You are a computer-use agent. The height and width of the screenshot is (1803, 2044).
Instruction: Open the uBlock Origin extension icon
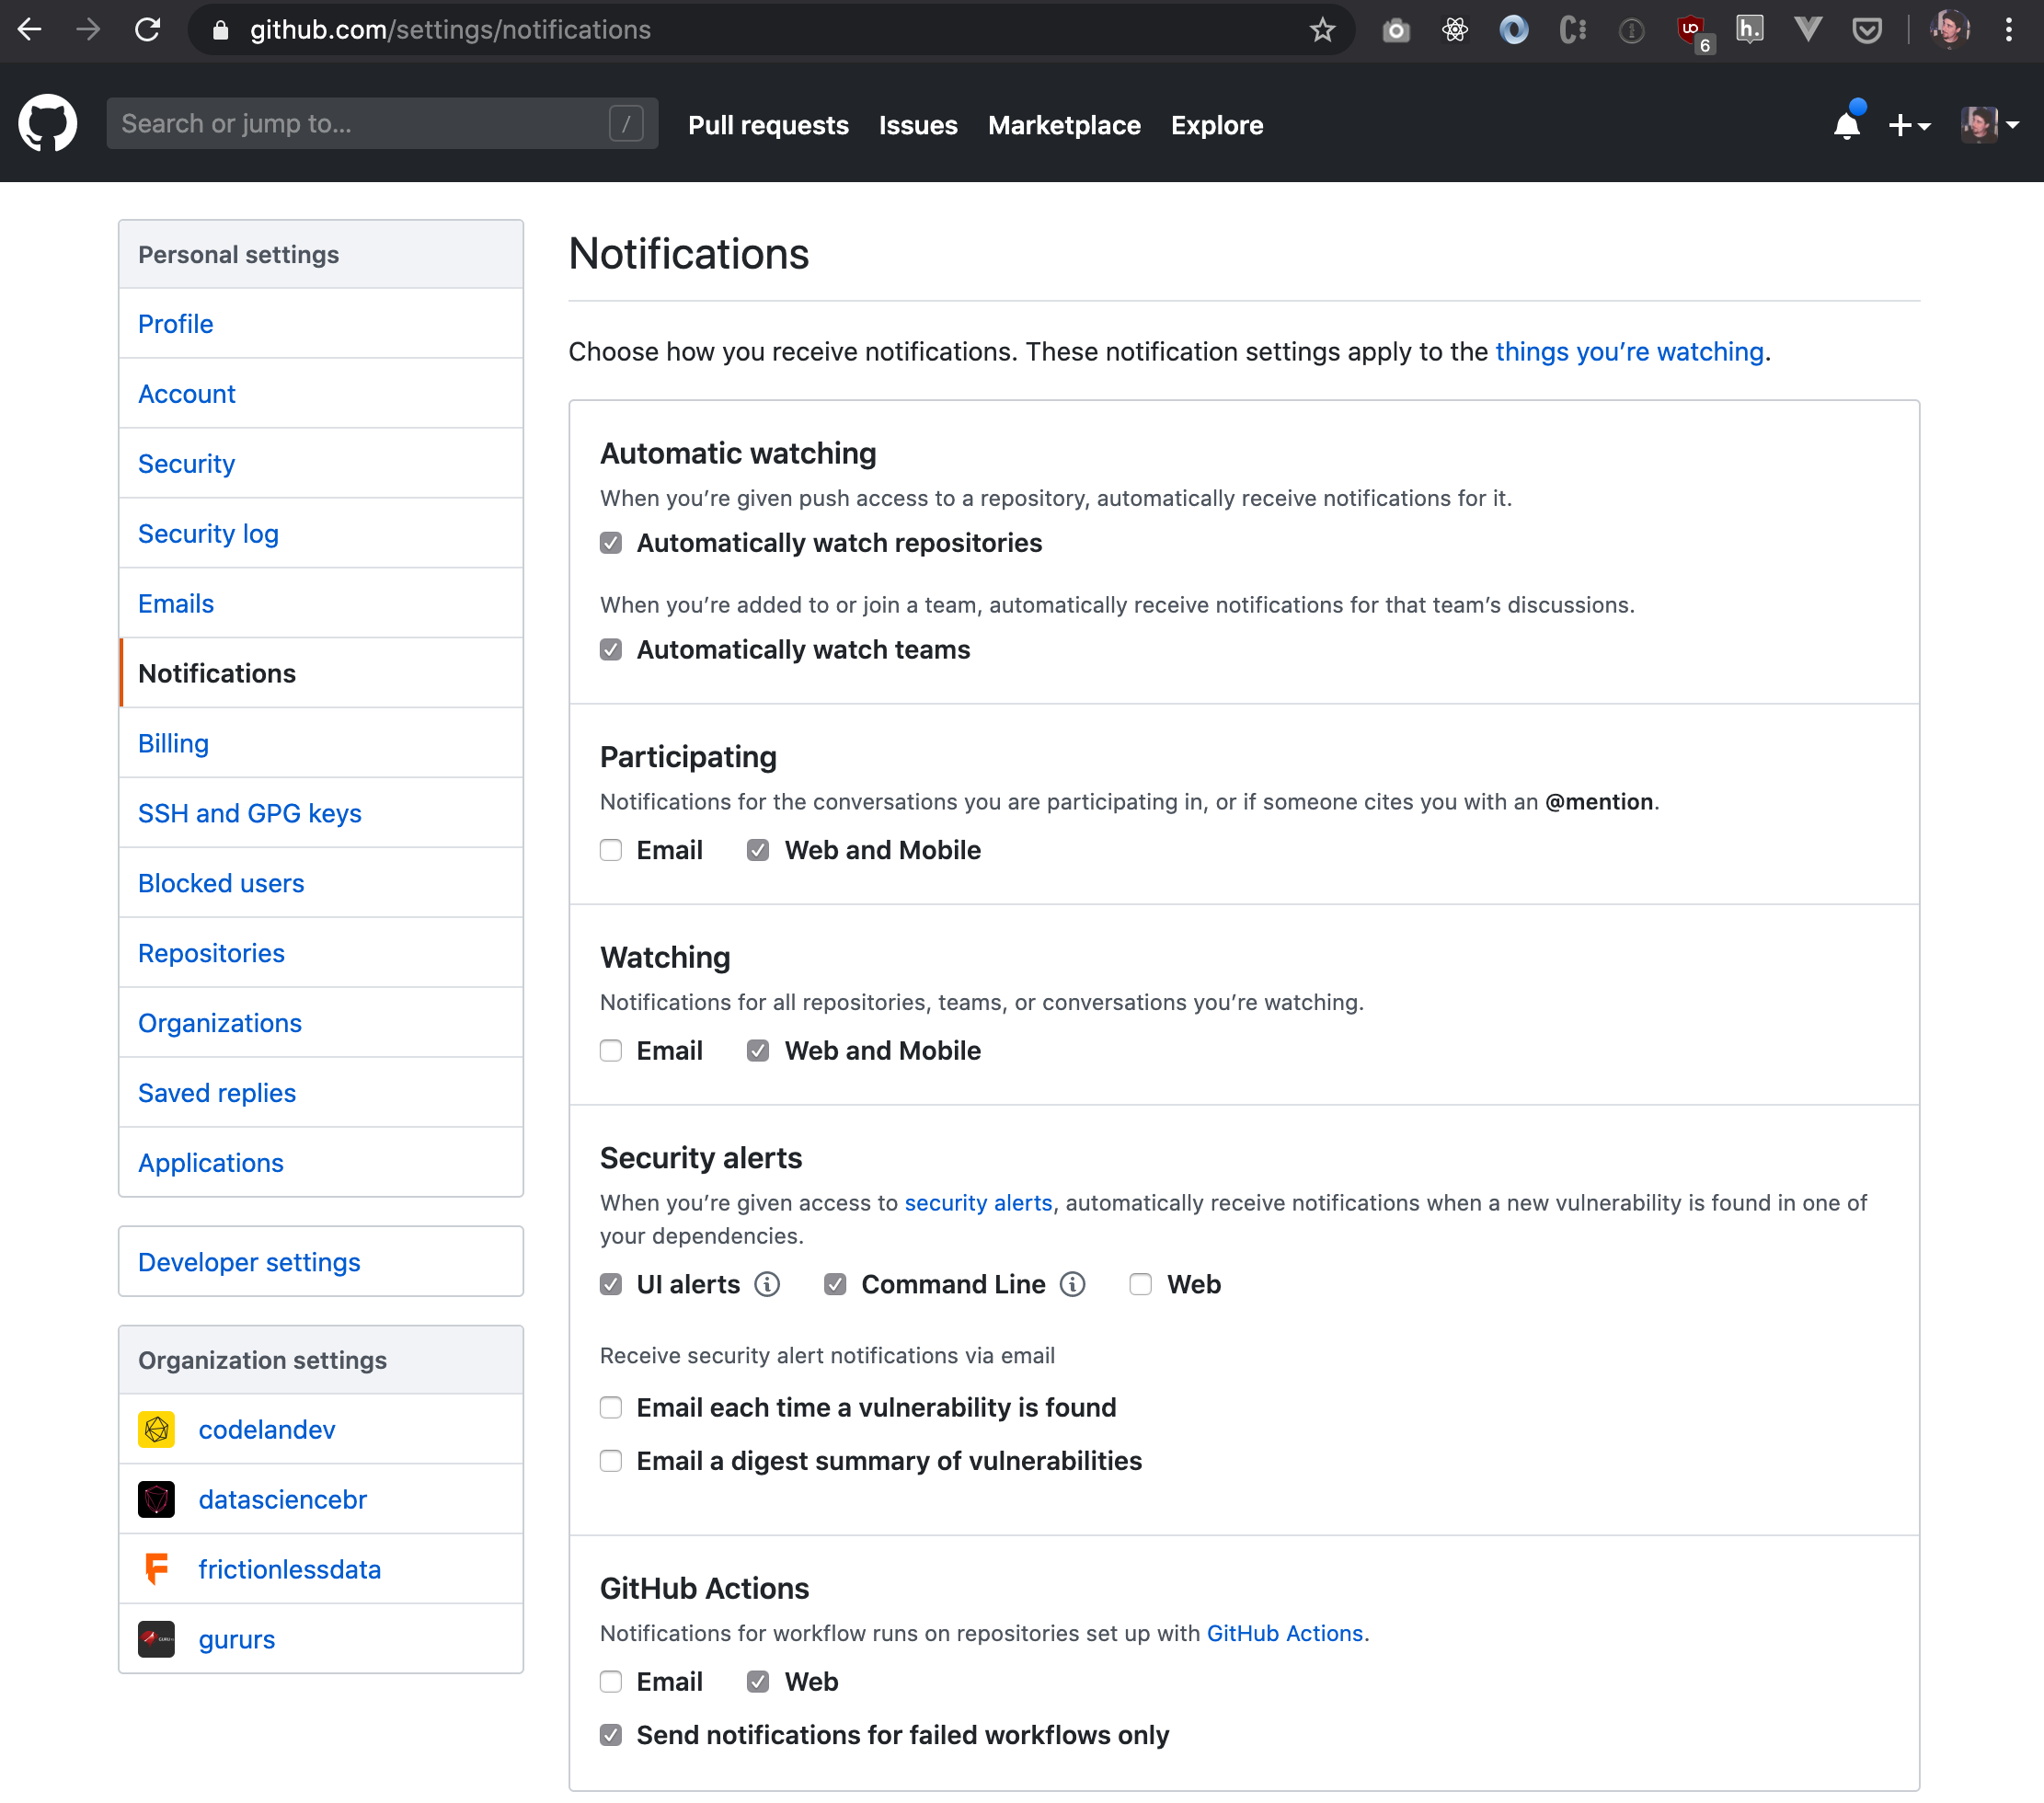point(1692,30)
